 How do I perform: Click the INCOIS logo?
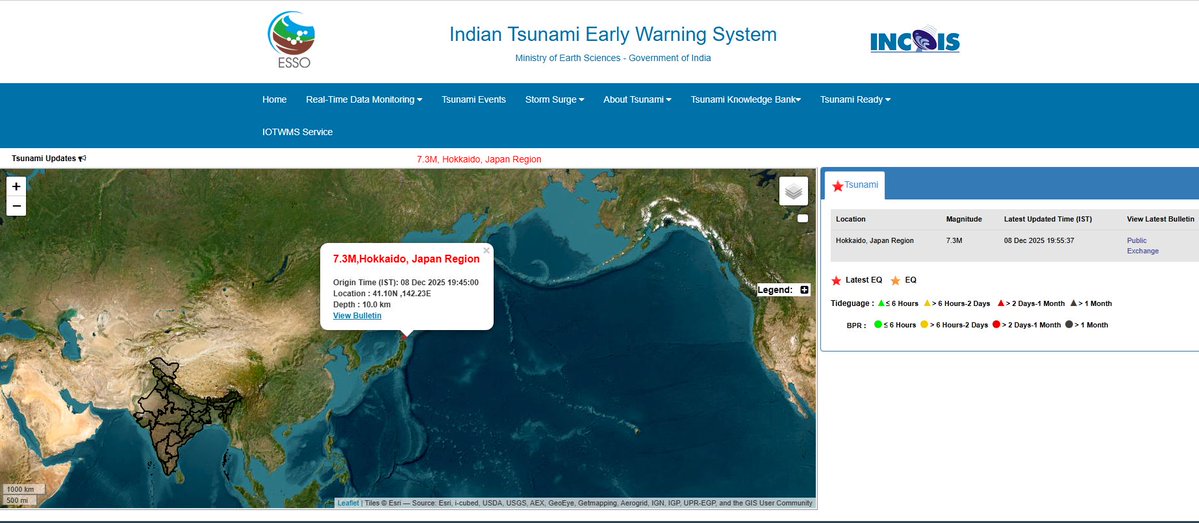pos(915,39)
